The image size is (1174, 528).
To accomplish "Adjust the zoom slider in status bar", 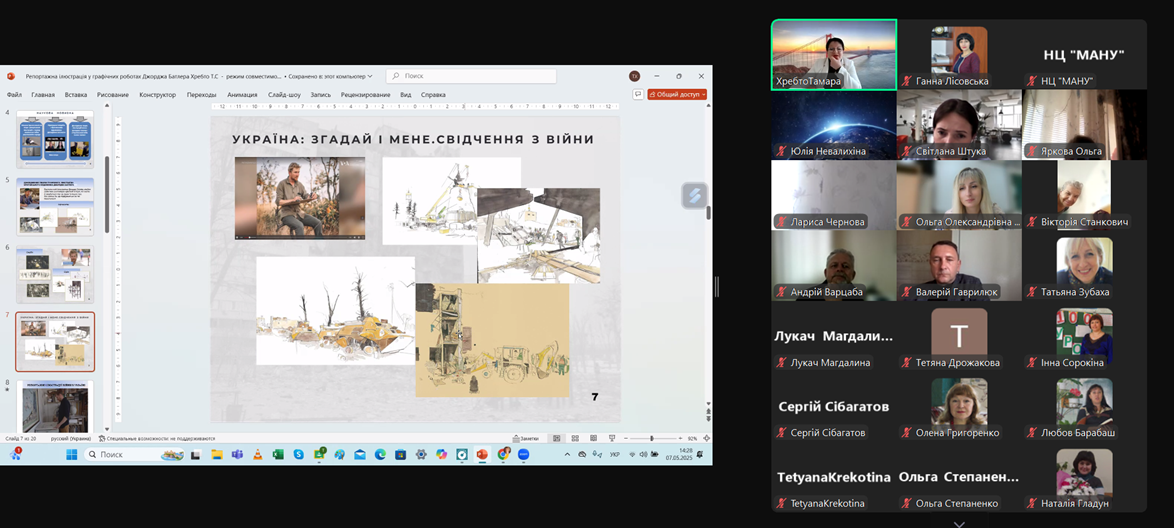I will click(x=651, y=438).
